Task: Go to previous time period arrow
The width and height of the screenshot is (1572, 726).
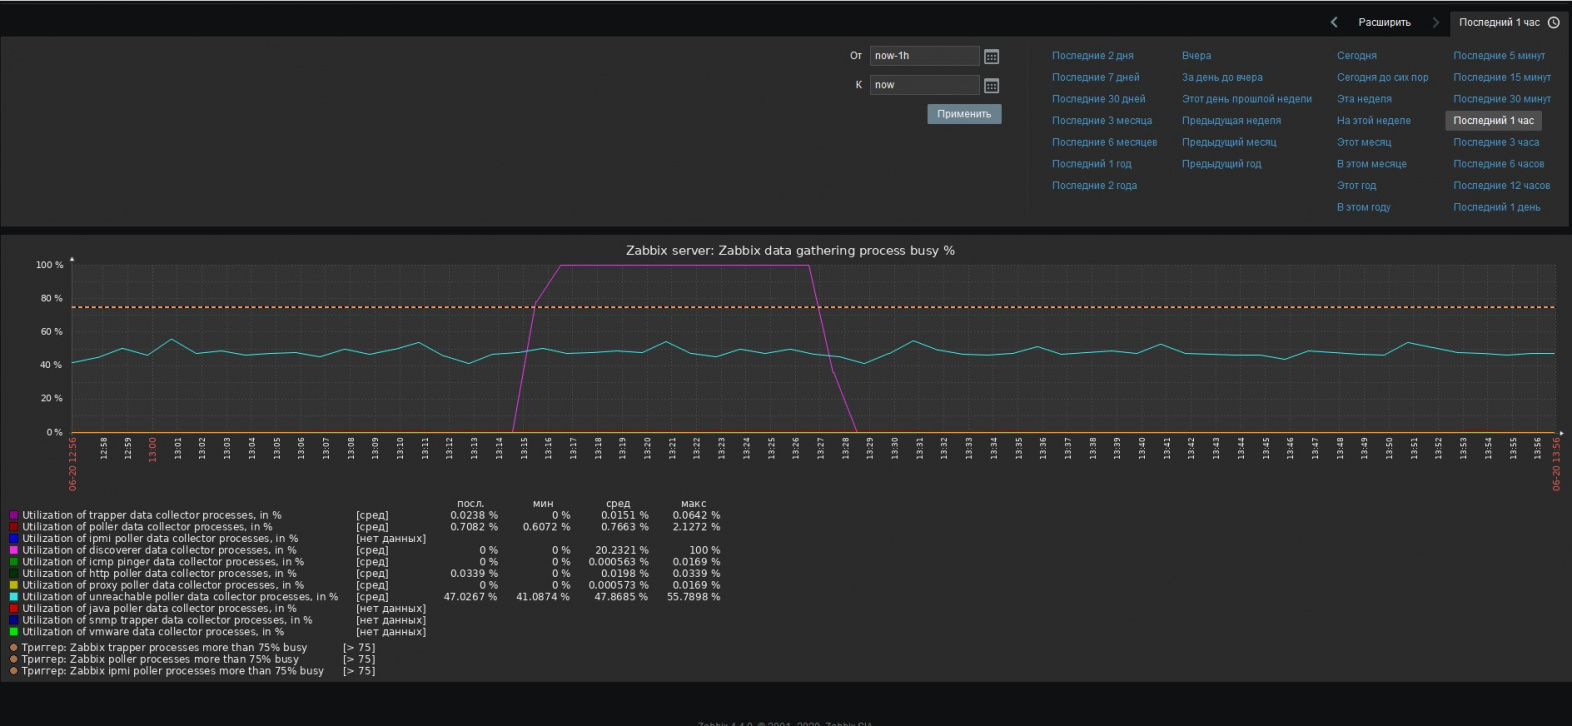Action: pos(1334,22)
